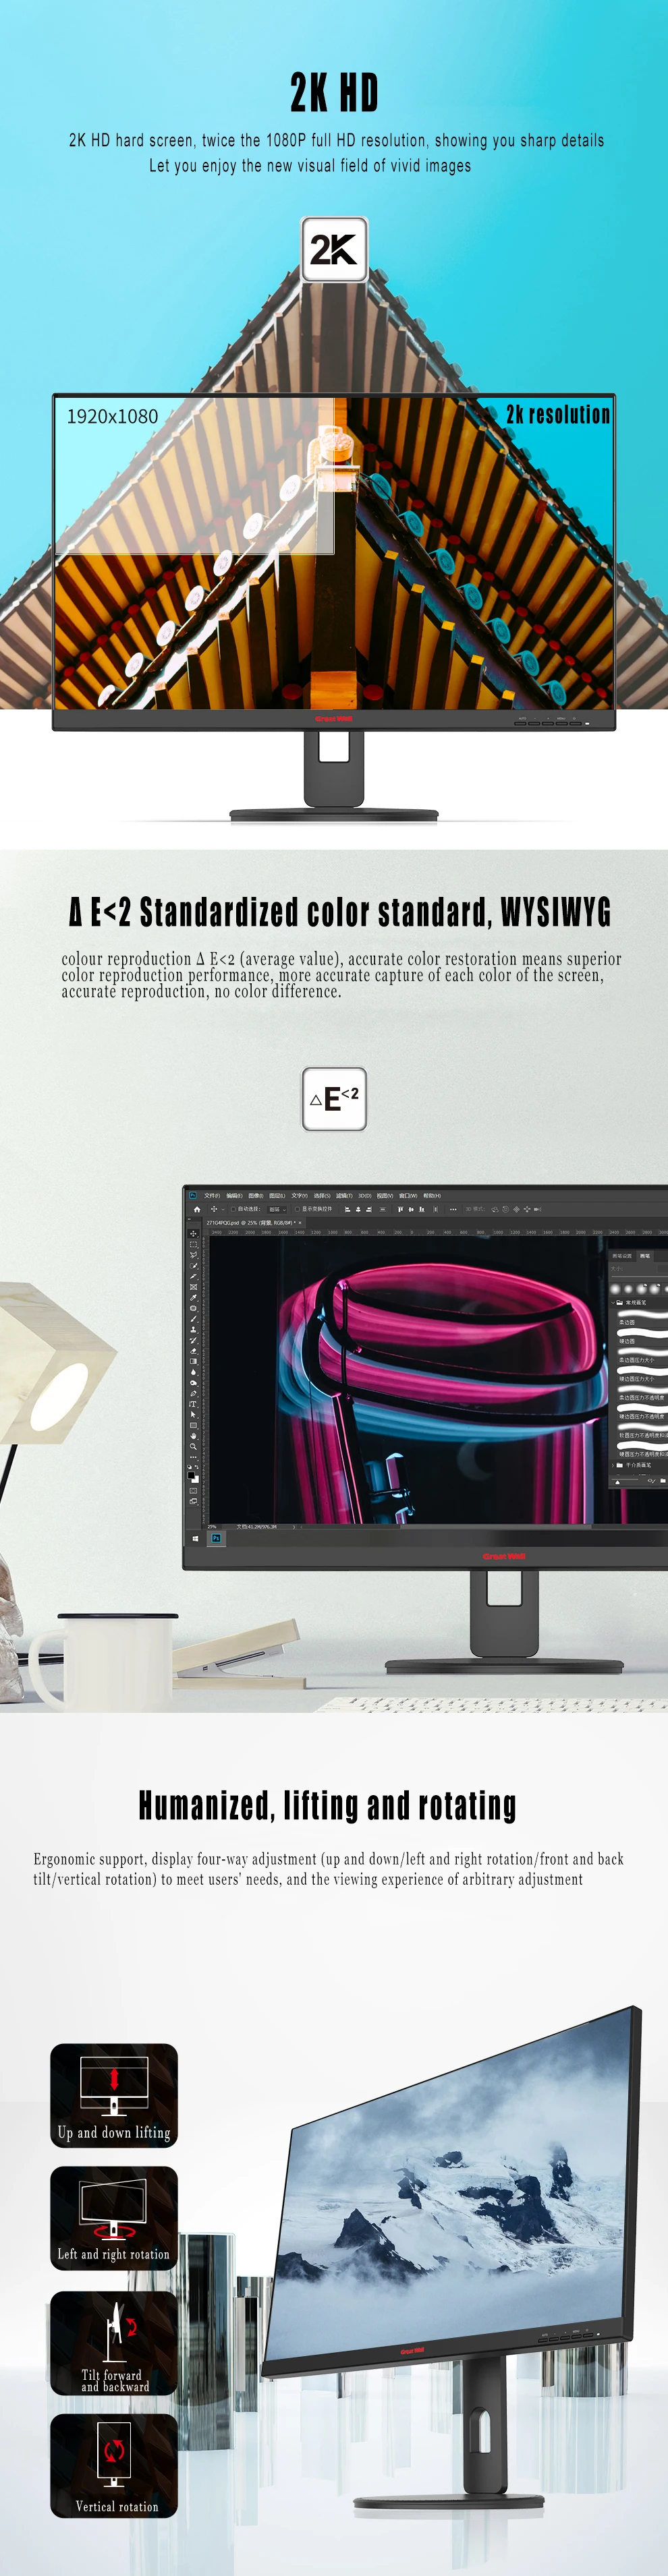Click the 'Vertical rotation' feature tile

114,2466
